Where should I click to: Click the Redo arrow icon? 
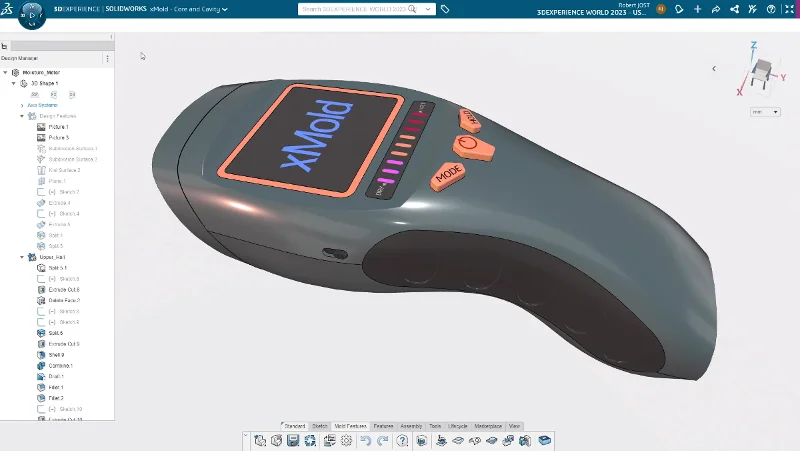(383, 440)
